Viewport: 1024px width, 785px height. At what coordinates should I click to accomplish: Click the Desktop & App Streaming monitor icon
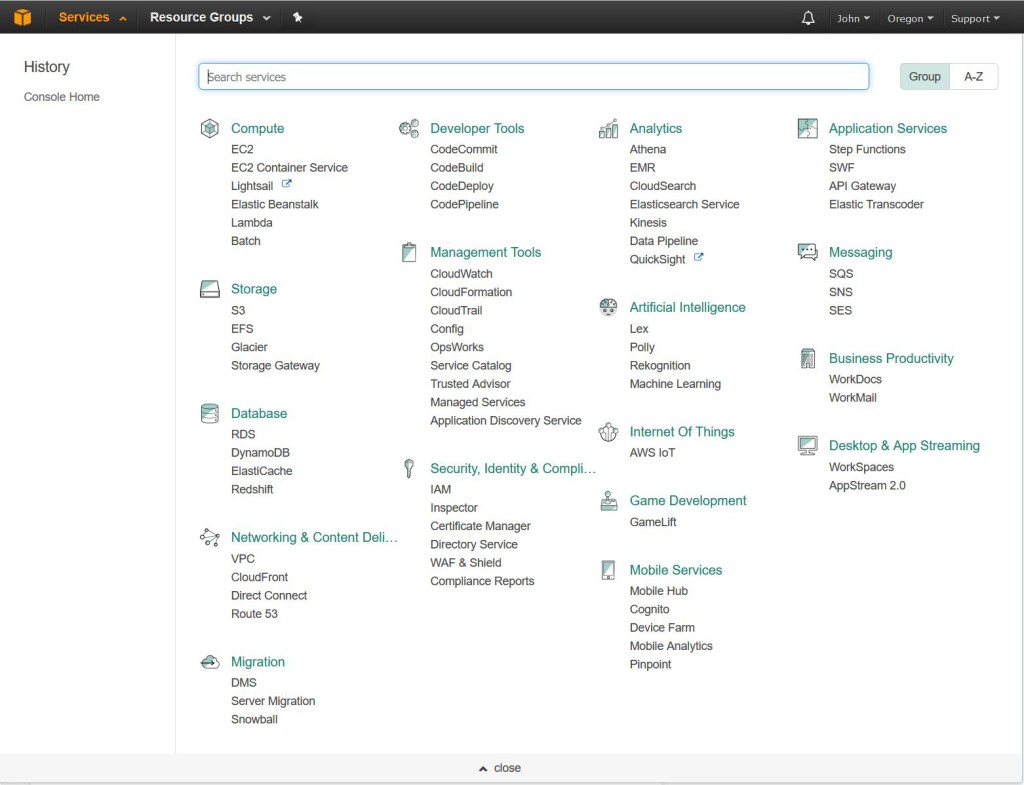[808, 445]
